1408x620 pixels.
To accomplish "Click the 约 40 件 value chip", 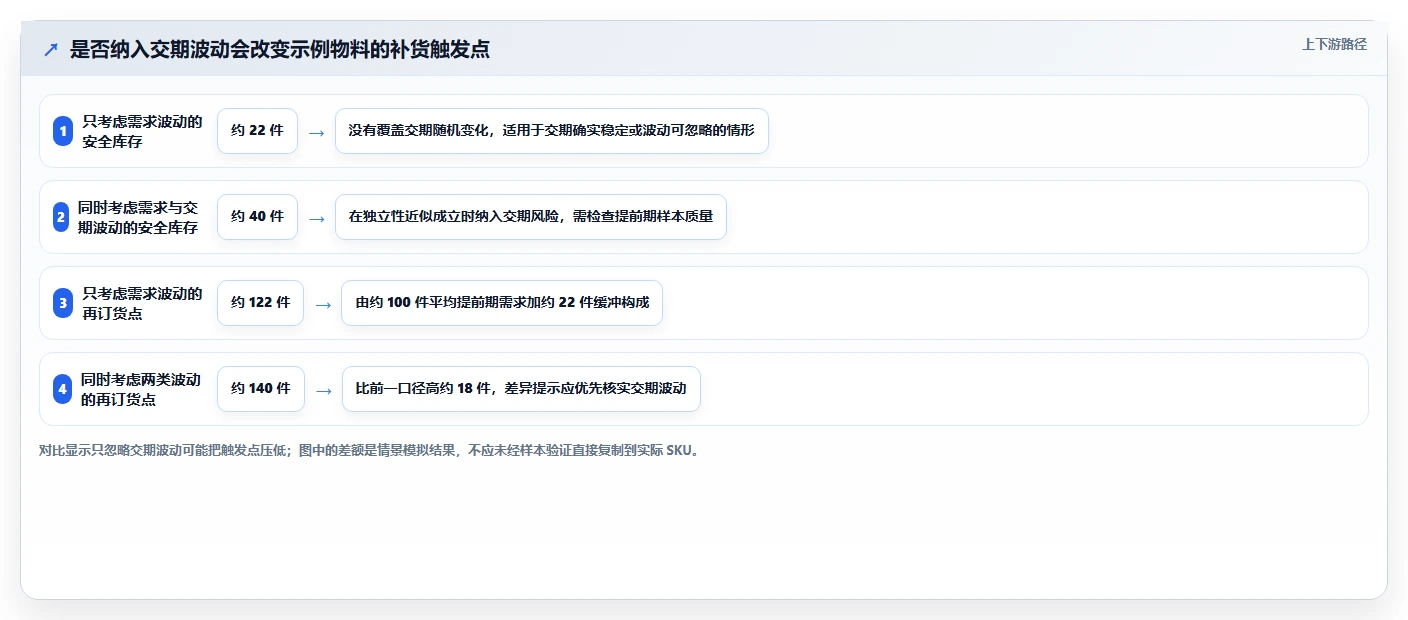I will (x=257, y=217).
